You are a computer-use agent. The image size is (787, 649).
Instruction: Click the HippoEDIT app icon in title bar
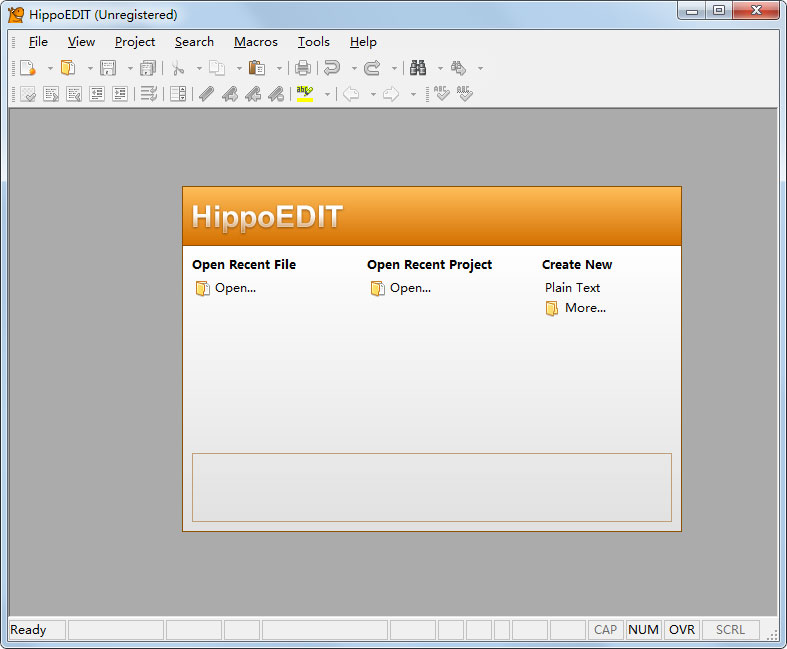(16, 15)
